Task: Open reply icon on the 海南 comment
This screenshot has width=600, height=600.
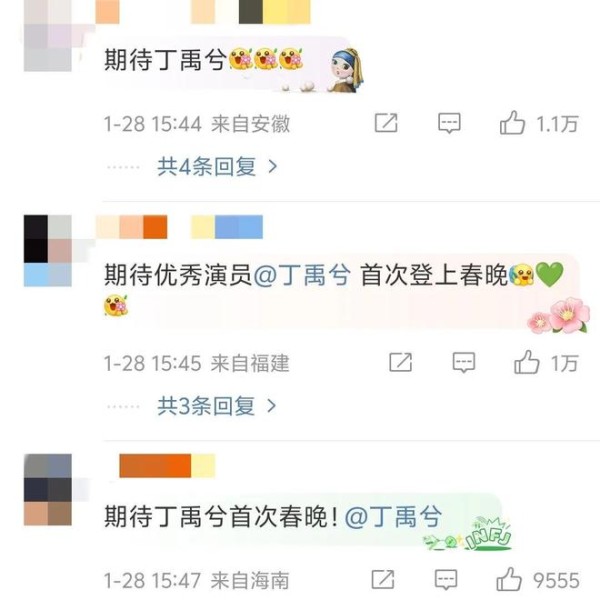Action: (446, 579)
